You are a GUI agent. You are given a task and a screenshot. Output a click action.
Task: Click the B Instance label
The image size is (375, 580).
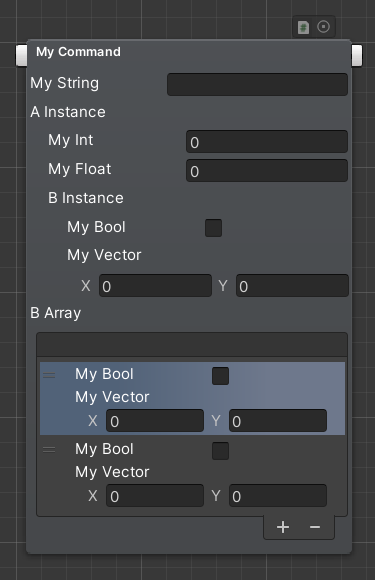(x=86, y=198)
